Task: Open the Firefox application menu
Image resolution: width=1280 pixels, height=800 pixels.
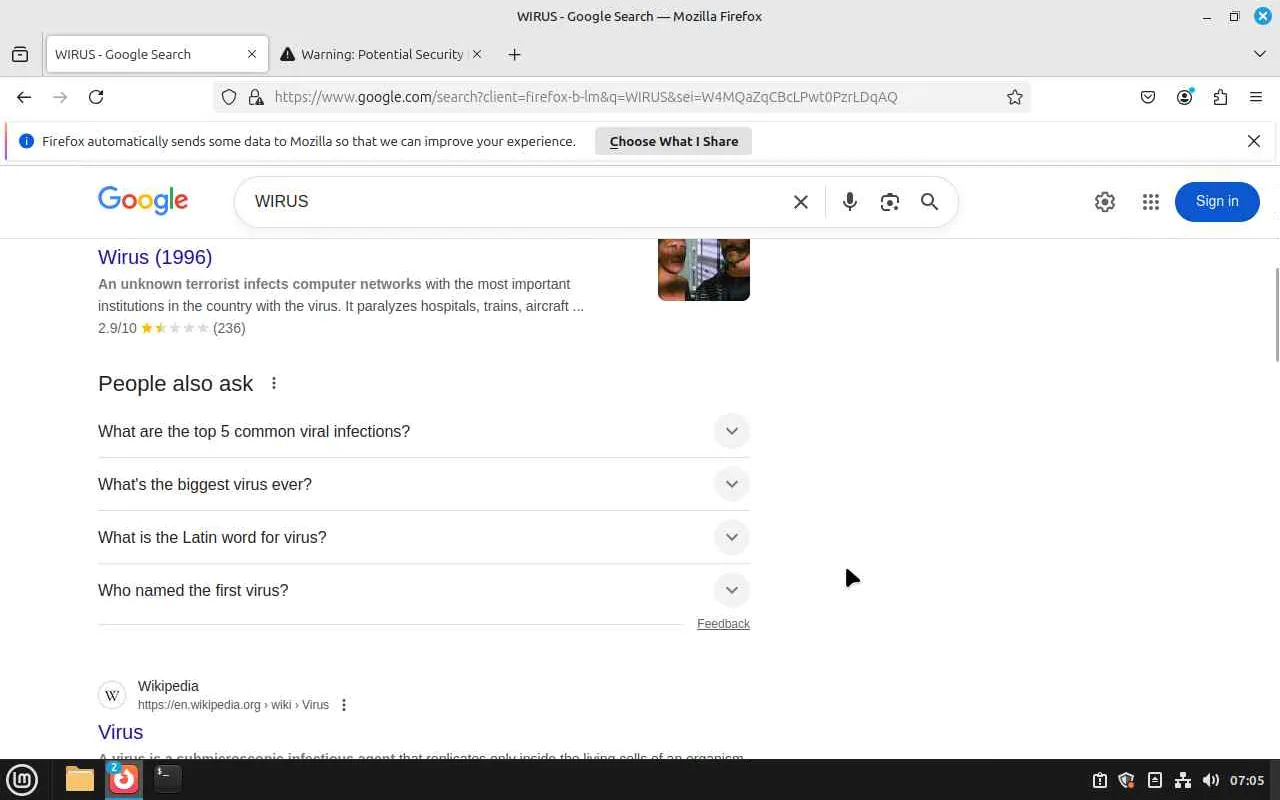Action: click(1256, 97)
